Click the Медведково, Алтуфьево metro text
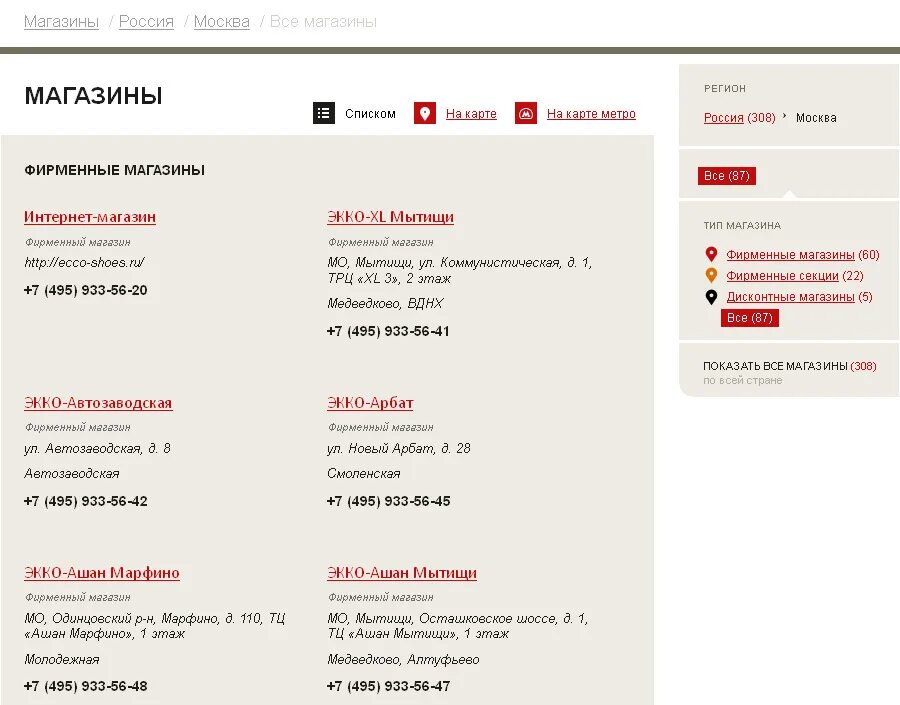The height and width of the screenshot is (705, 900). click(404, 660)
